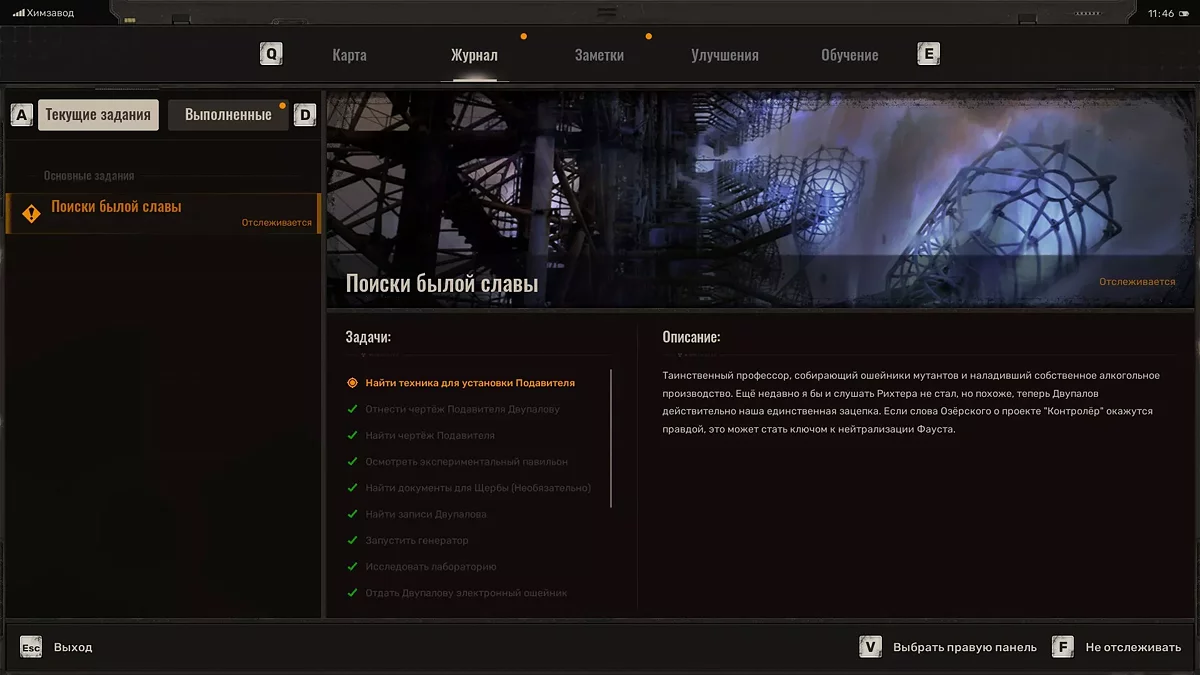Click the orange quest warning diamond icon

(x=32, y=213)
